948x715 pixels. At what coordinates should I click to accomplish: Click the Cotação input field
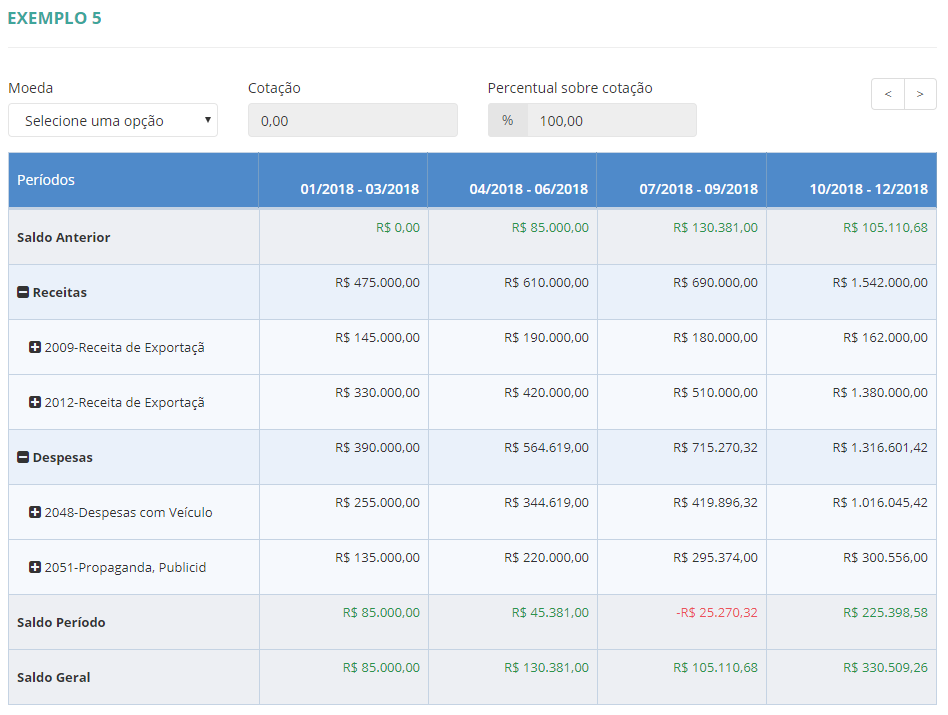pos(352,121)
